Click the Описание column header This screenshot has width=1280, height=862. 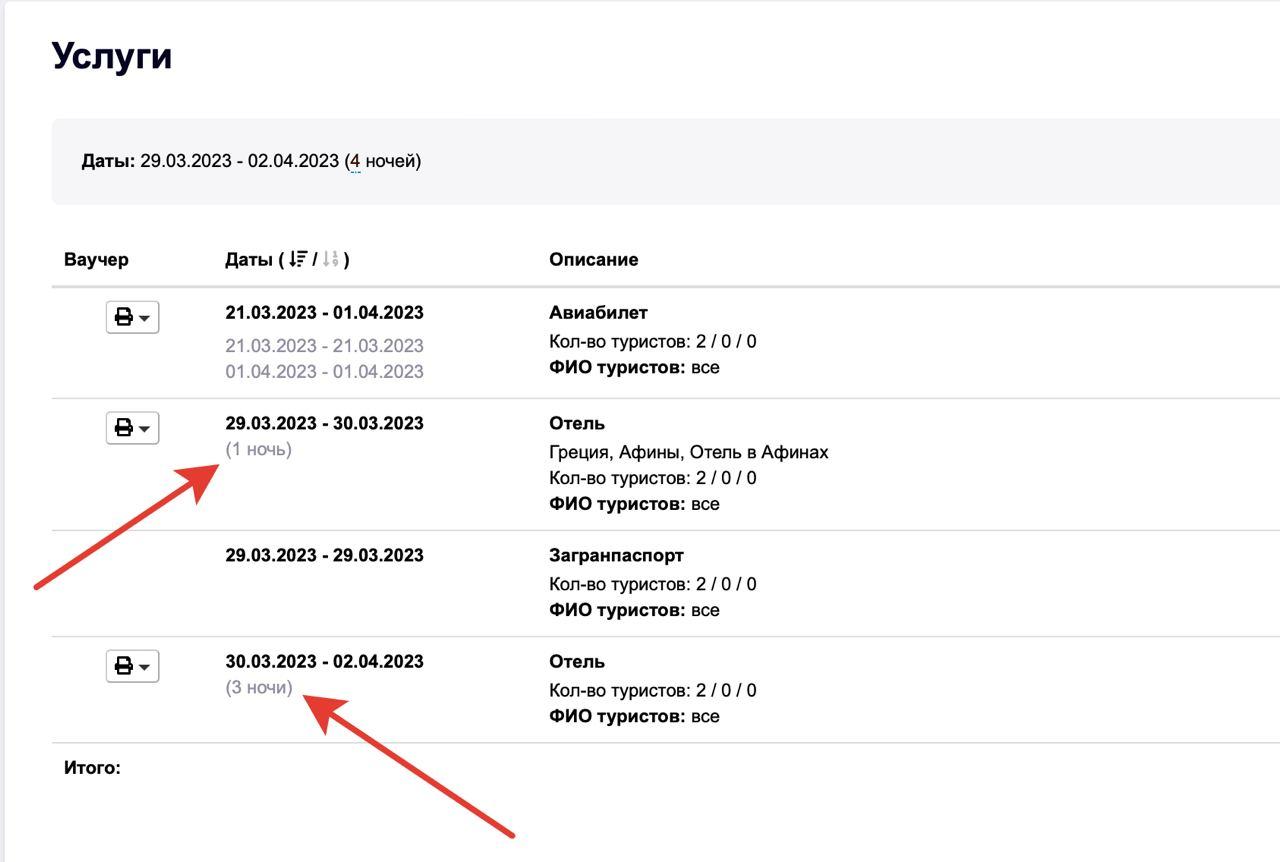593,260
